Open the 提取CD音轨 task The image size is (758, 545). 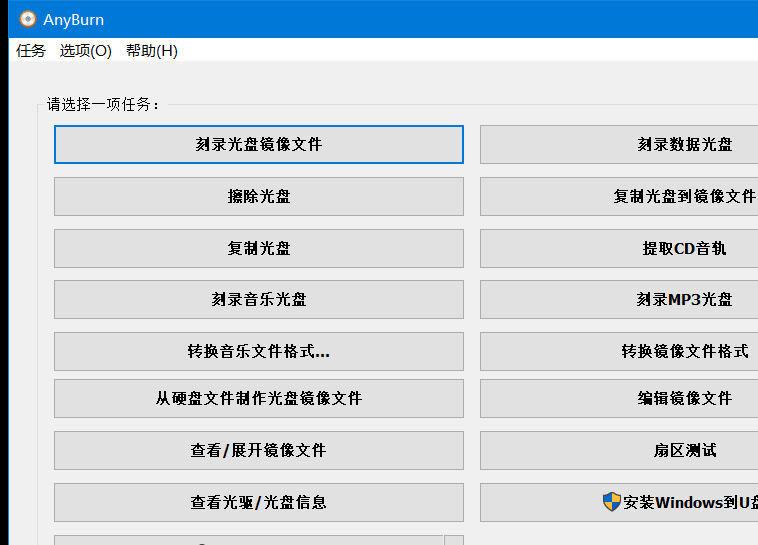619,249
